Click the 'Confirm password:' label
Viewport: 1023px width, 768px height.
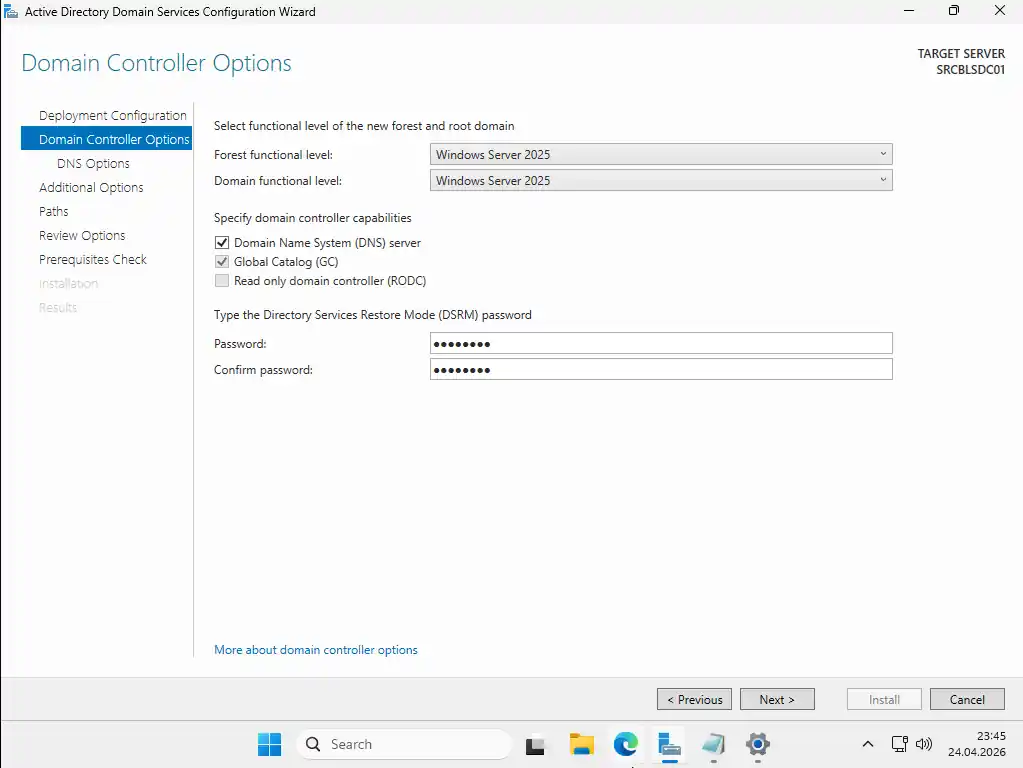click(264, 370)
